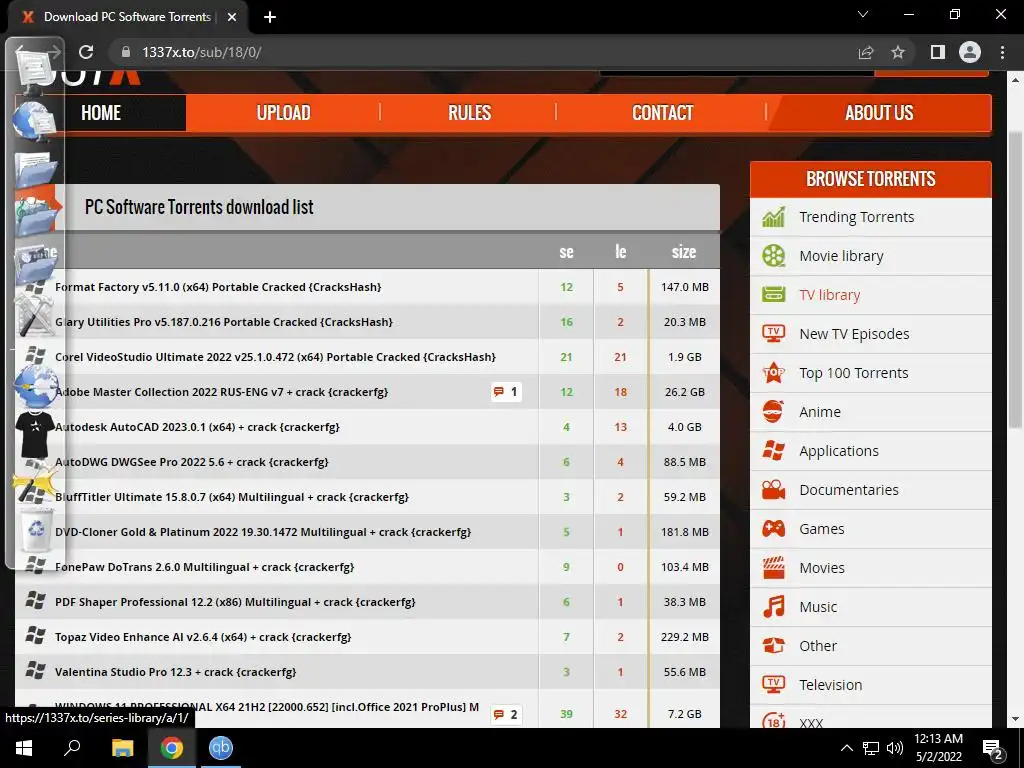The image size is (1024, 768).
Task: Open the Other category link
Action: tap(818, 646)
